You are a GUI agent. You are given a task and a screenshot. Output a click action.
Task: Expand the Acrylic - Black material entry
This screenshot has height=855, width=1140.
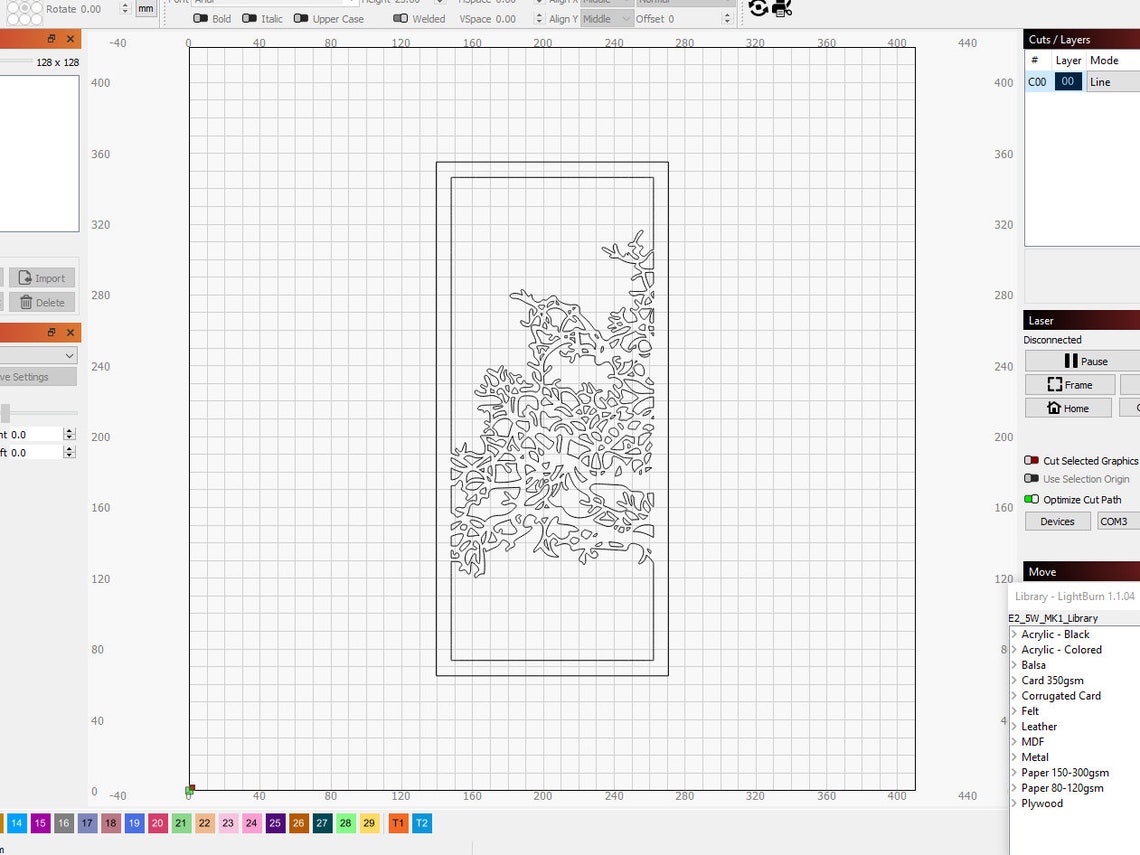coord(1016,634)
